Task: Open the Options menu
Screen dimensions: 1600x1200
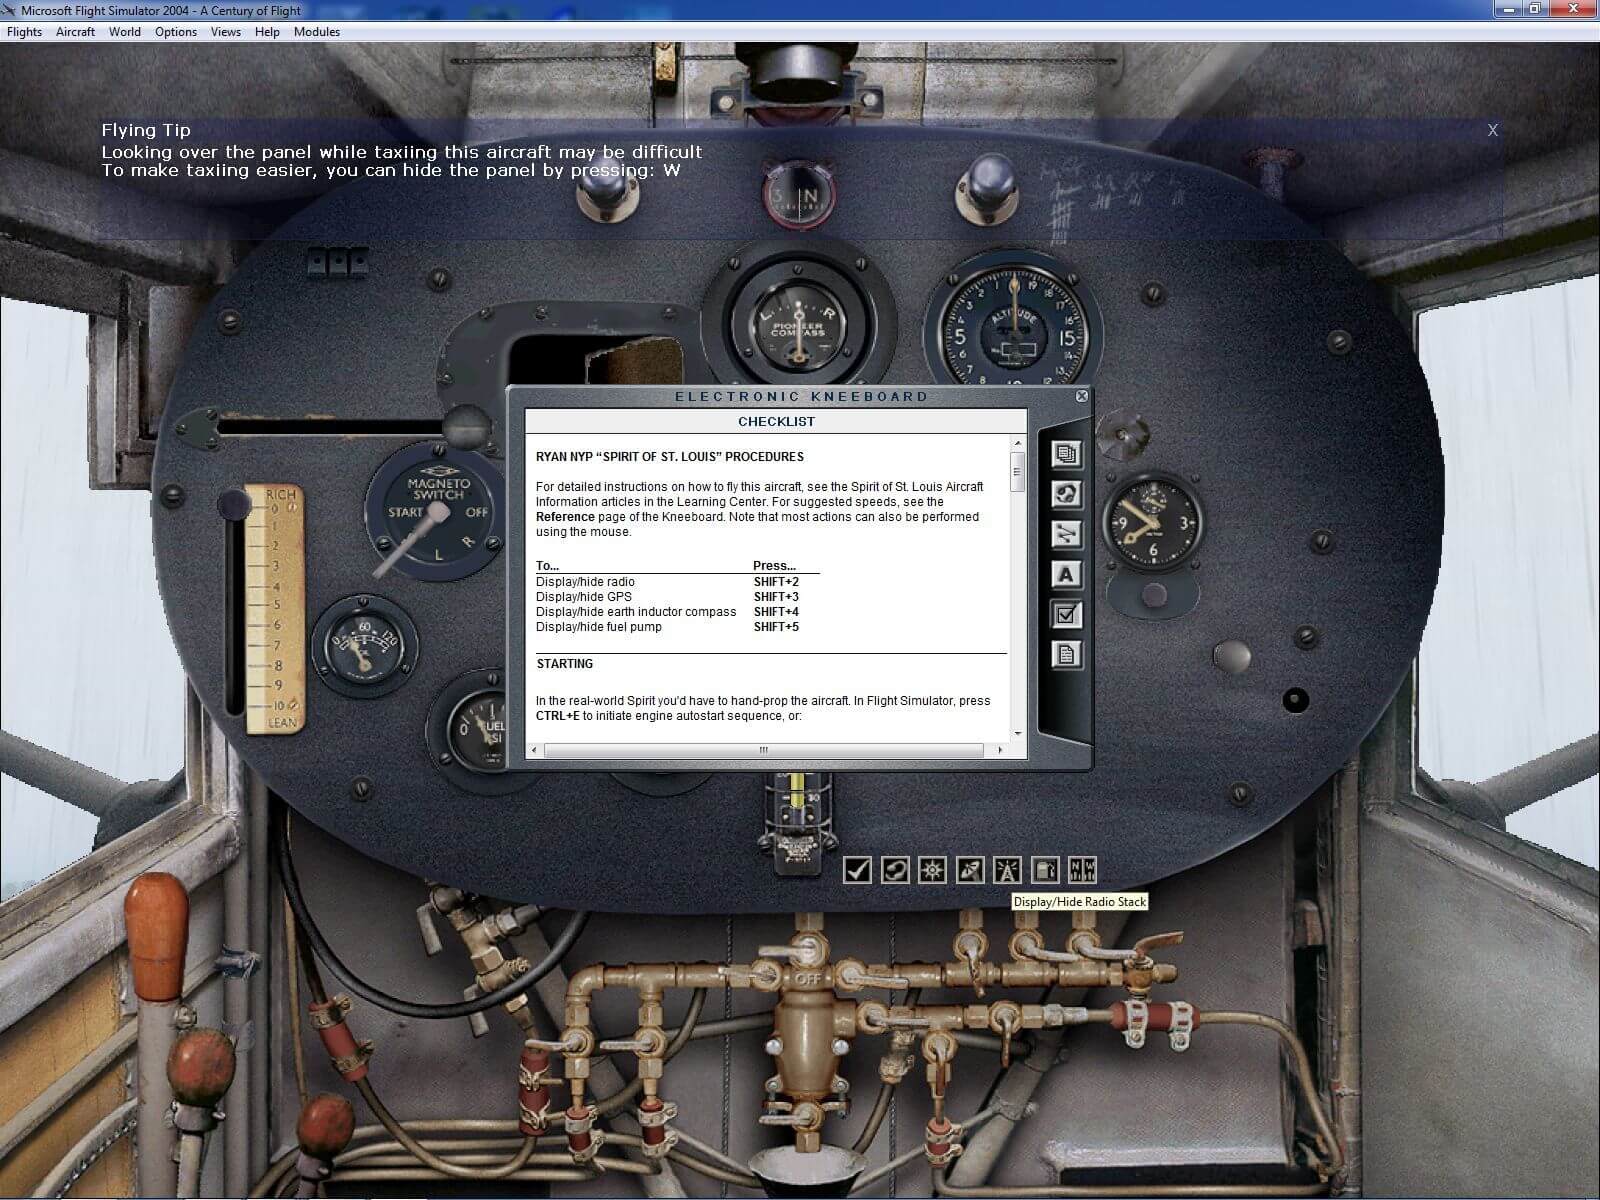Action: pyautogui.click(x=176, y=32)
